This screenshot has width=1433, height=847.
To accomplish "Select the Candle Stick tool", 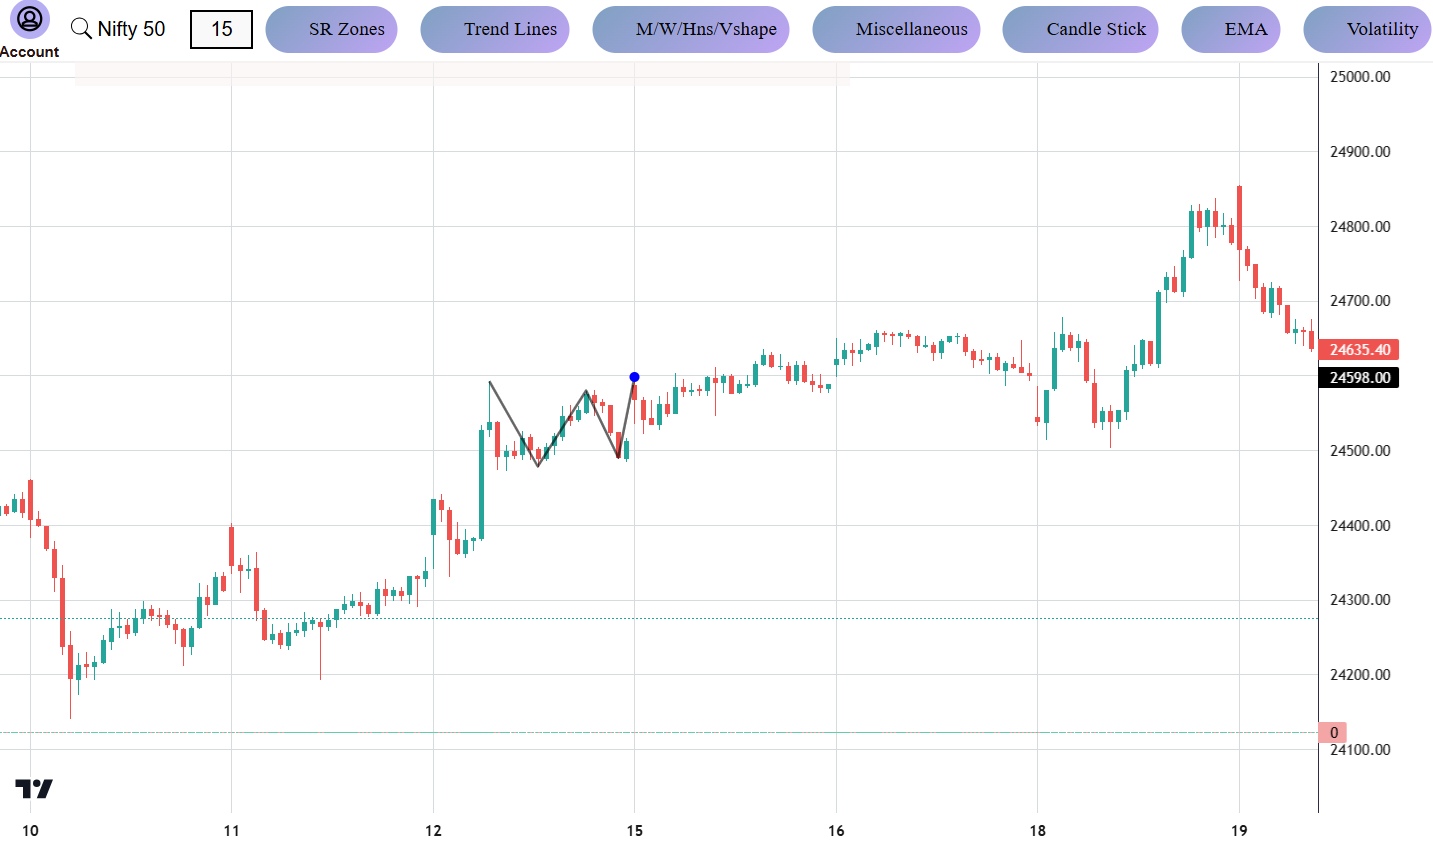I will (1080, 29).
